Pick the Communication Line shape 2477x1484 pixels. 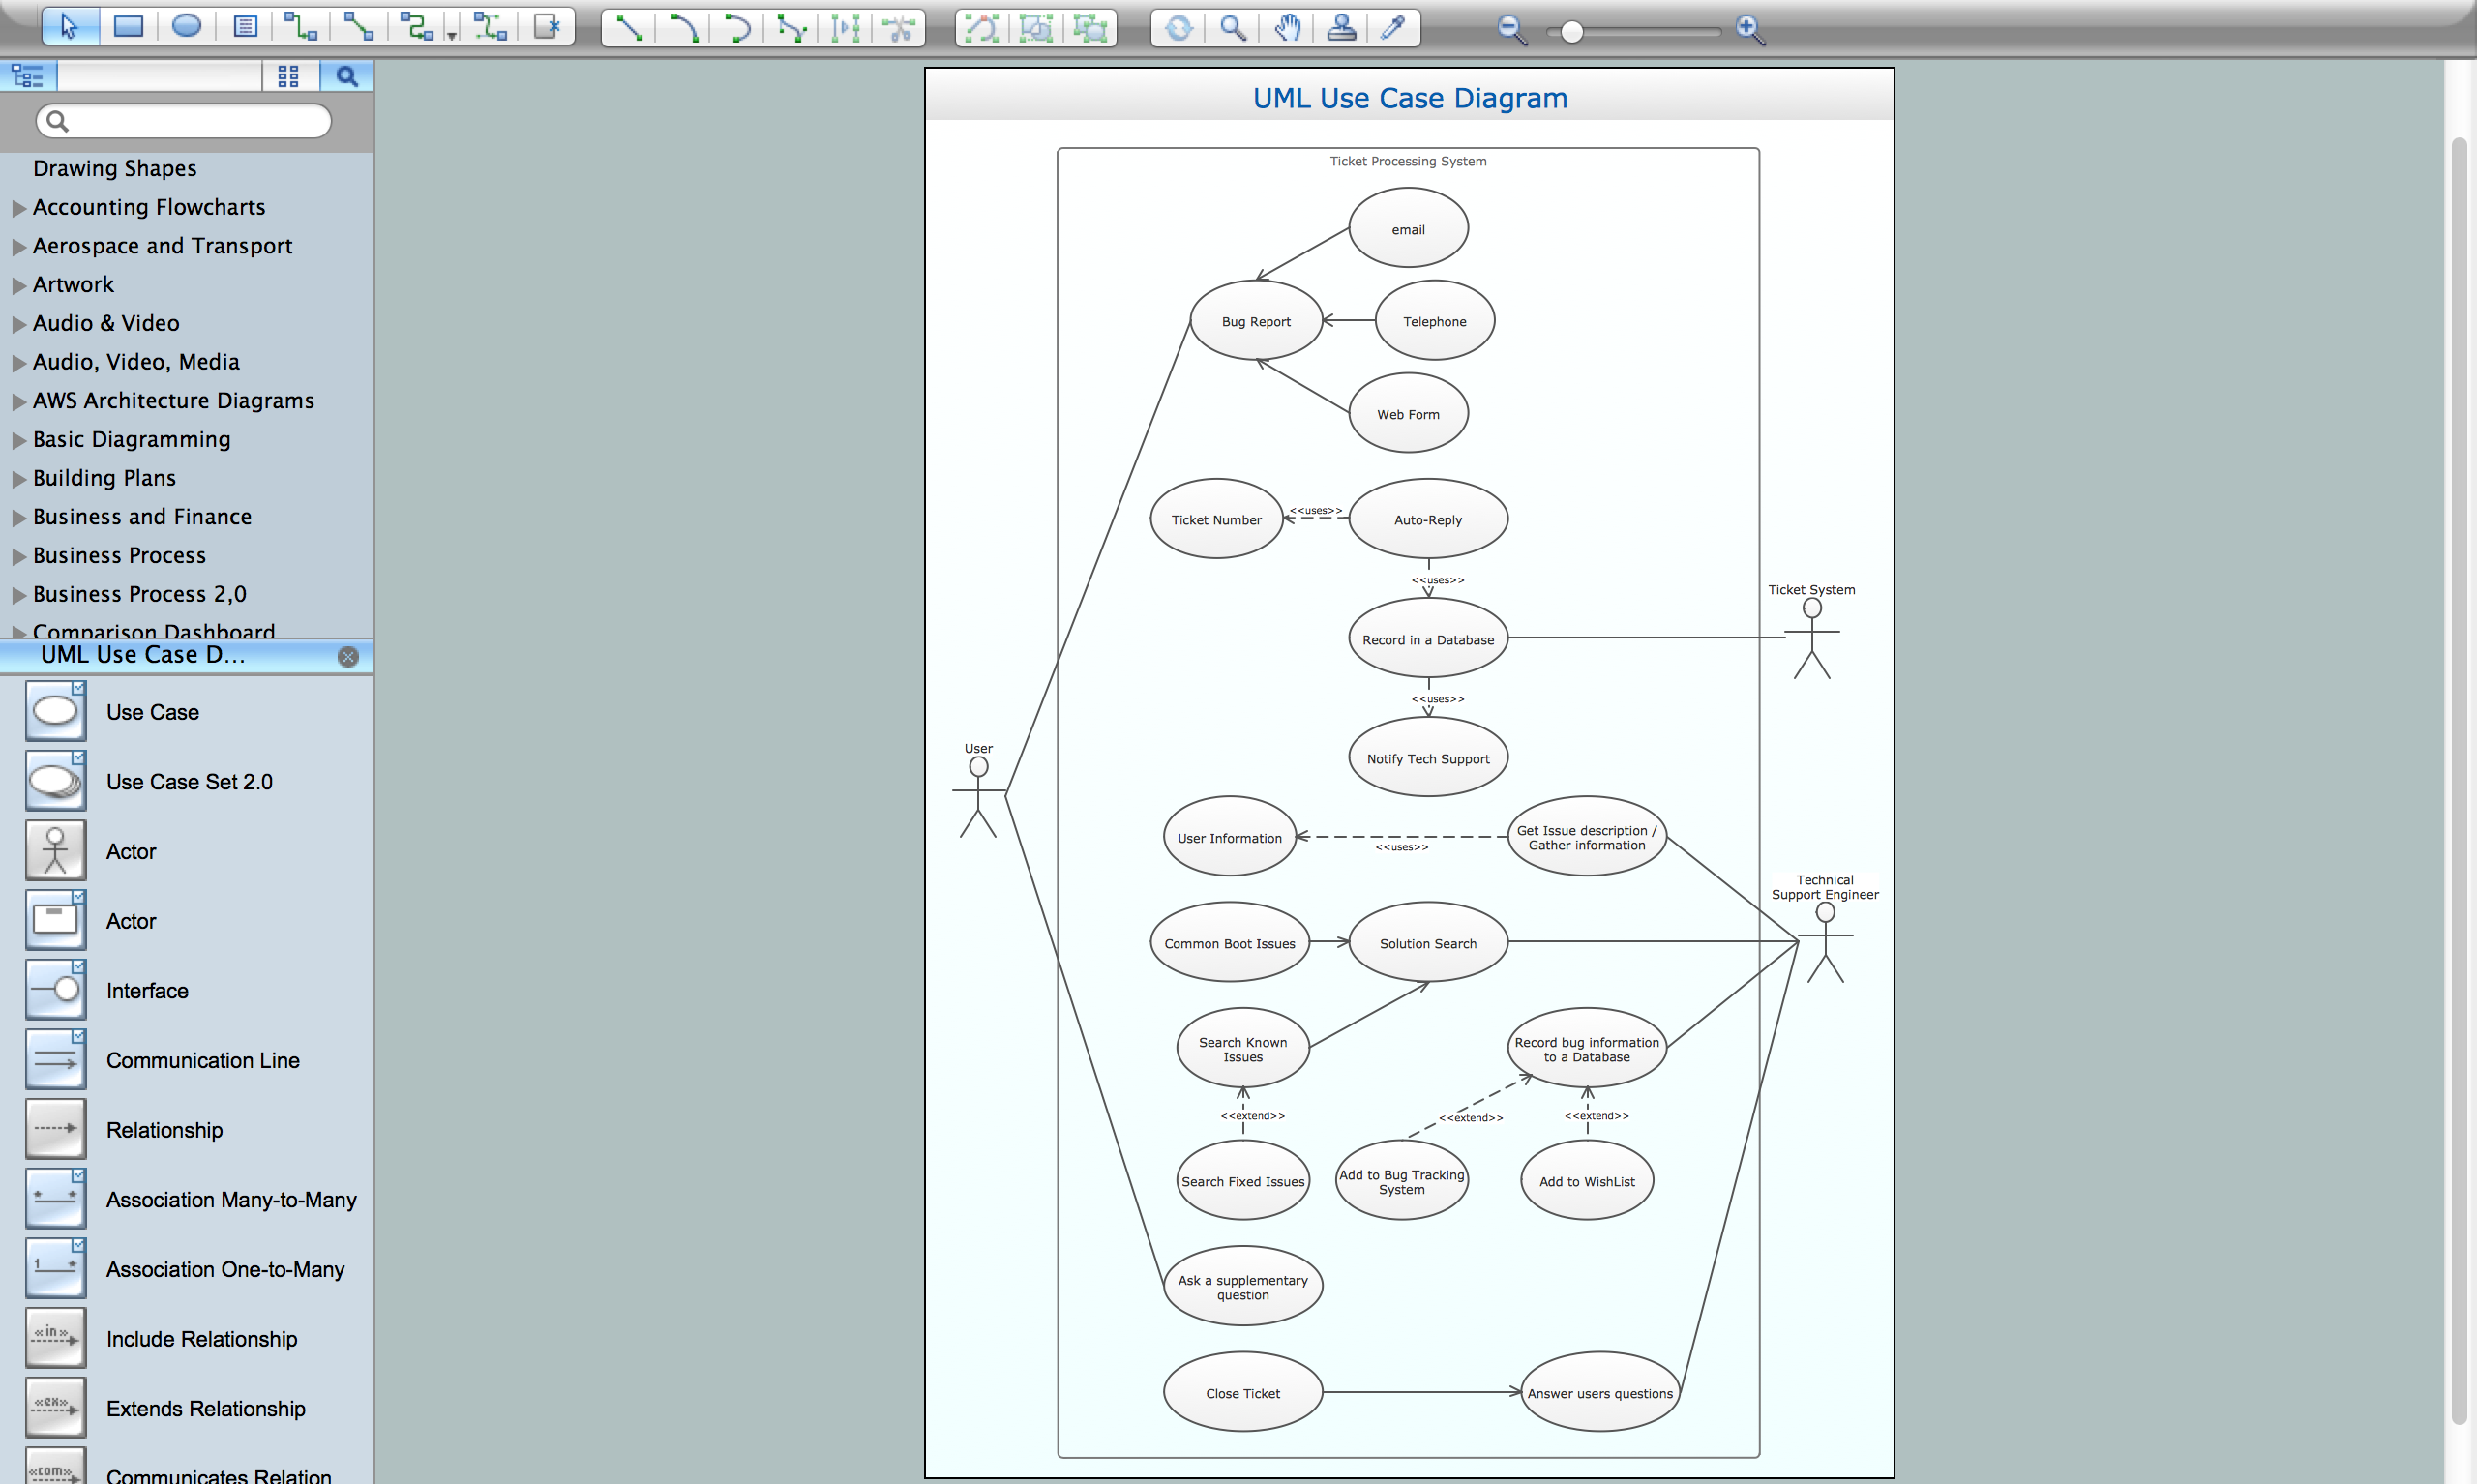202,1060
